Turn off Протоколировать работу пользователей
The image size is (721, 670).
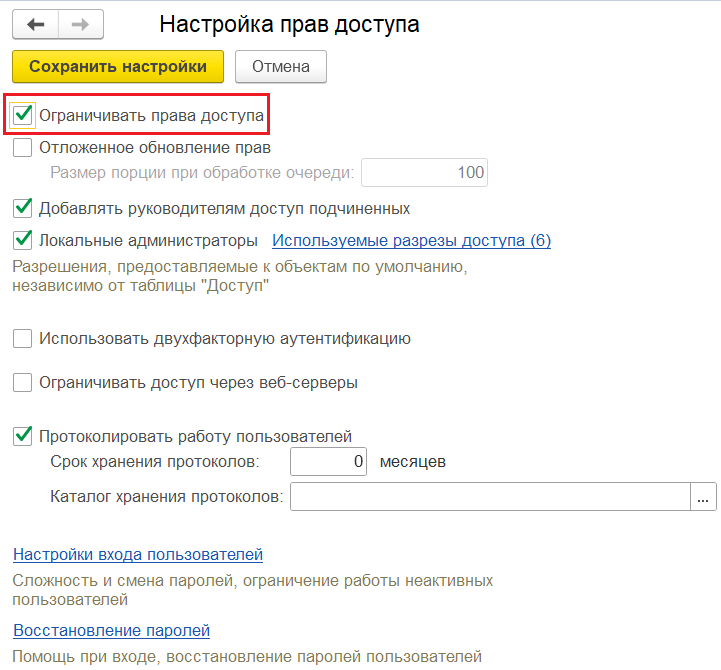(23, 436)
